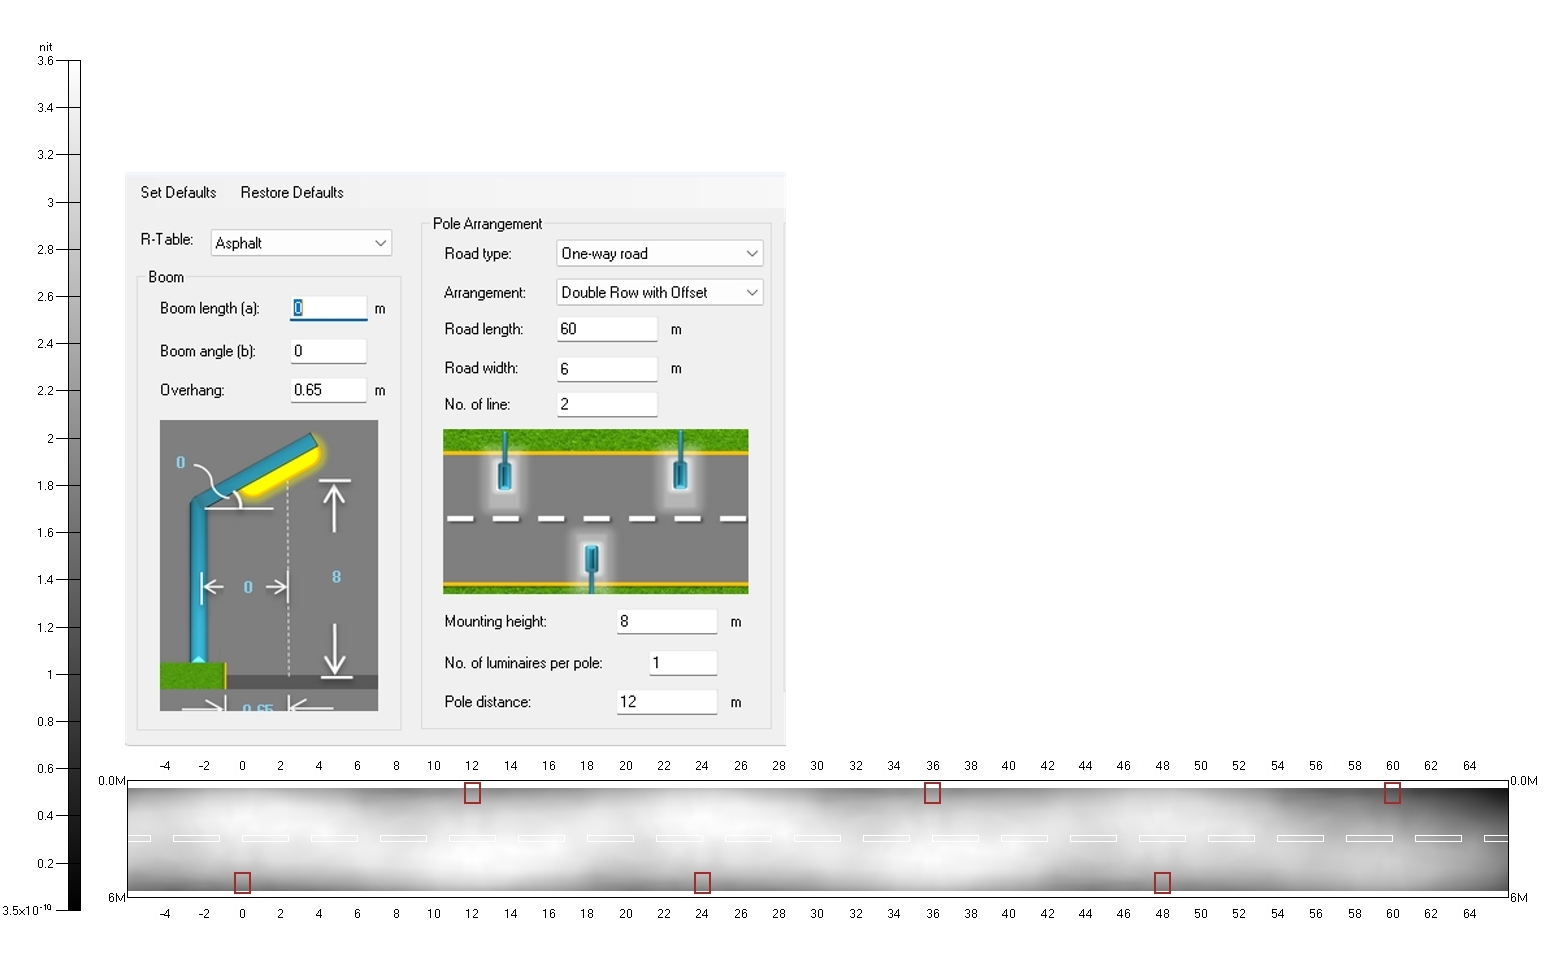Select the pole marker at 24 m
This screenshot has height=955, width=1558.
point(702,883)
